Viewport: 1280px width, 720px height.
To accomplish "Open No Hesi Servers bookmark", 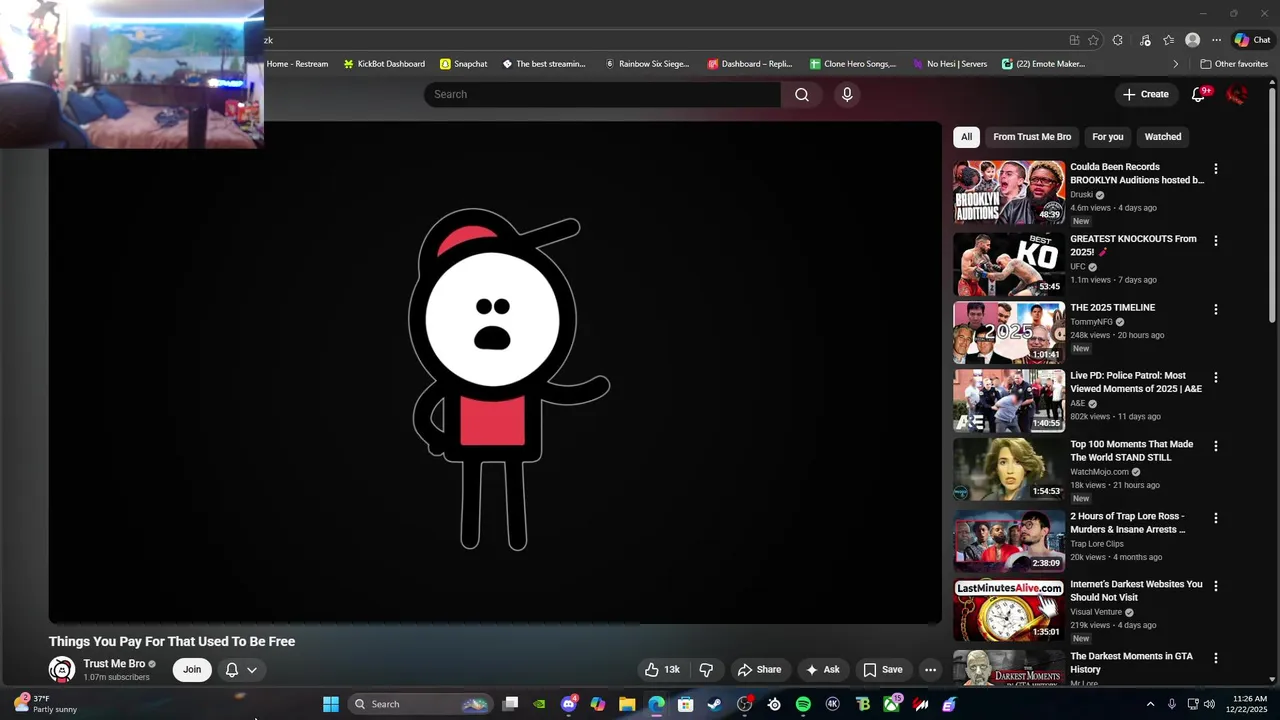I will [x=949, y=64].
